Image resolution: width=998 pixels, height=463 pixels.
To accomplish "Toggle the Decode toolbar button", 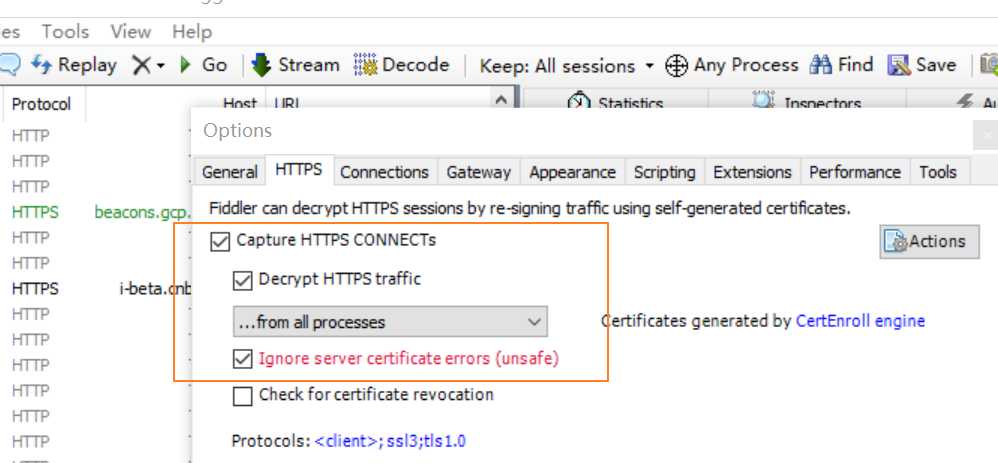I will [x=402, y=65].
